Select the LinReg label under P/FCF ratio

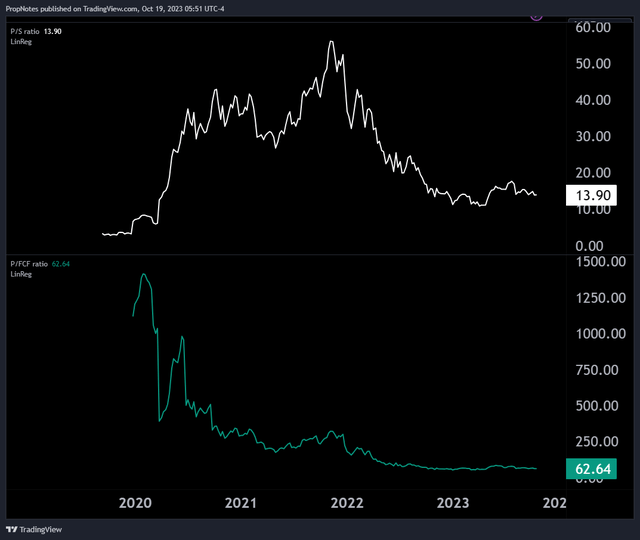(x=21, y=274)
